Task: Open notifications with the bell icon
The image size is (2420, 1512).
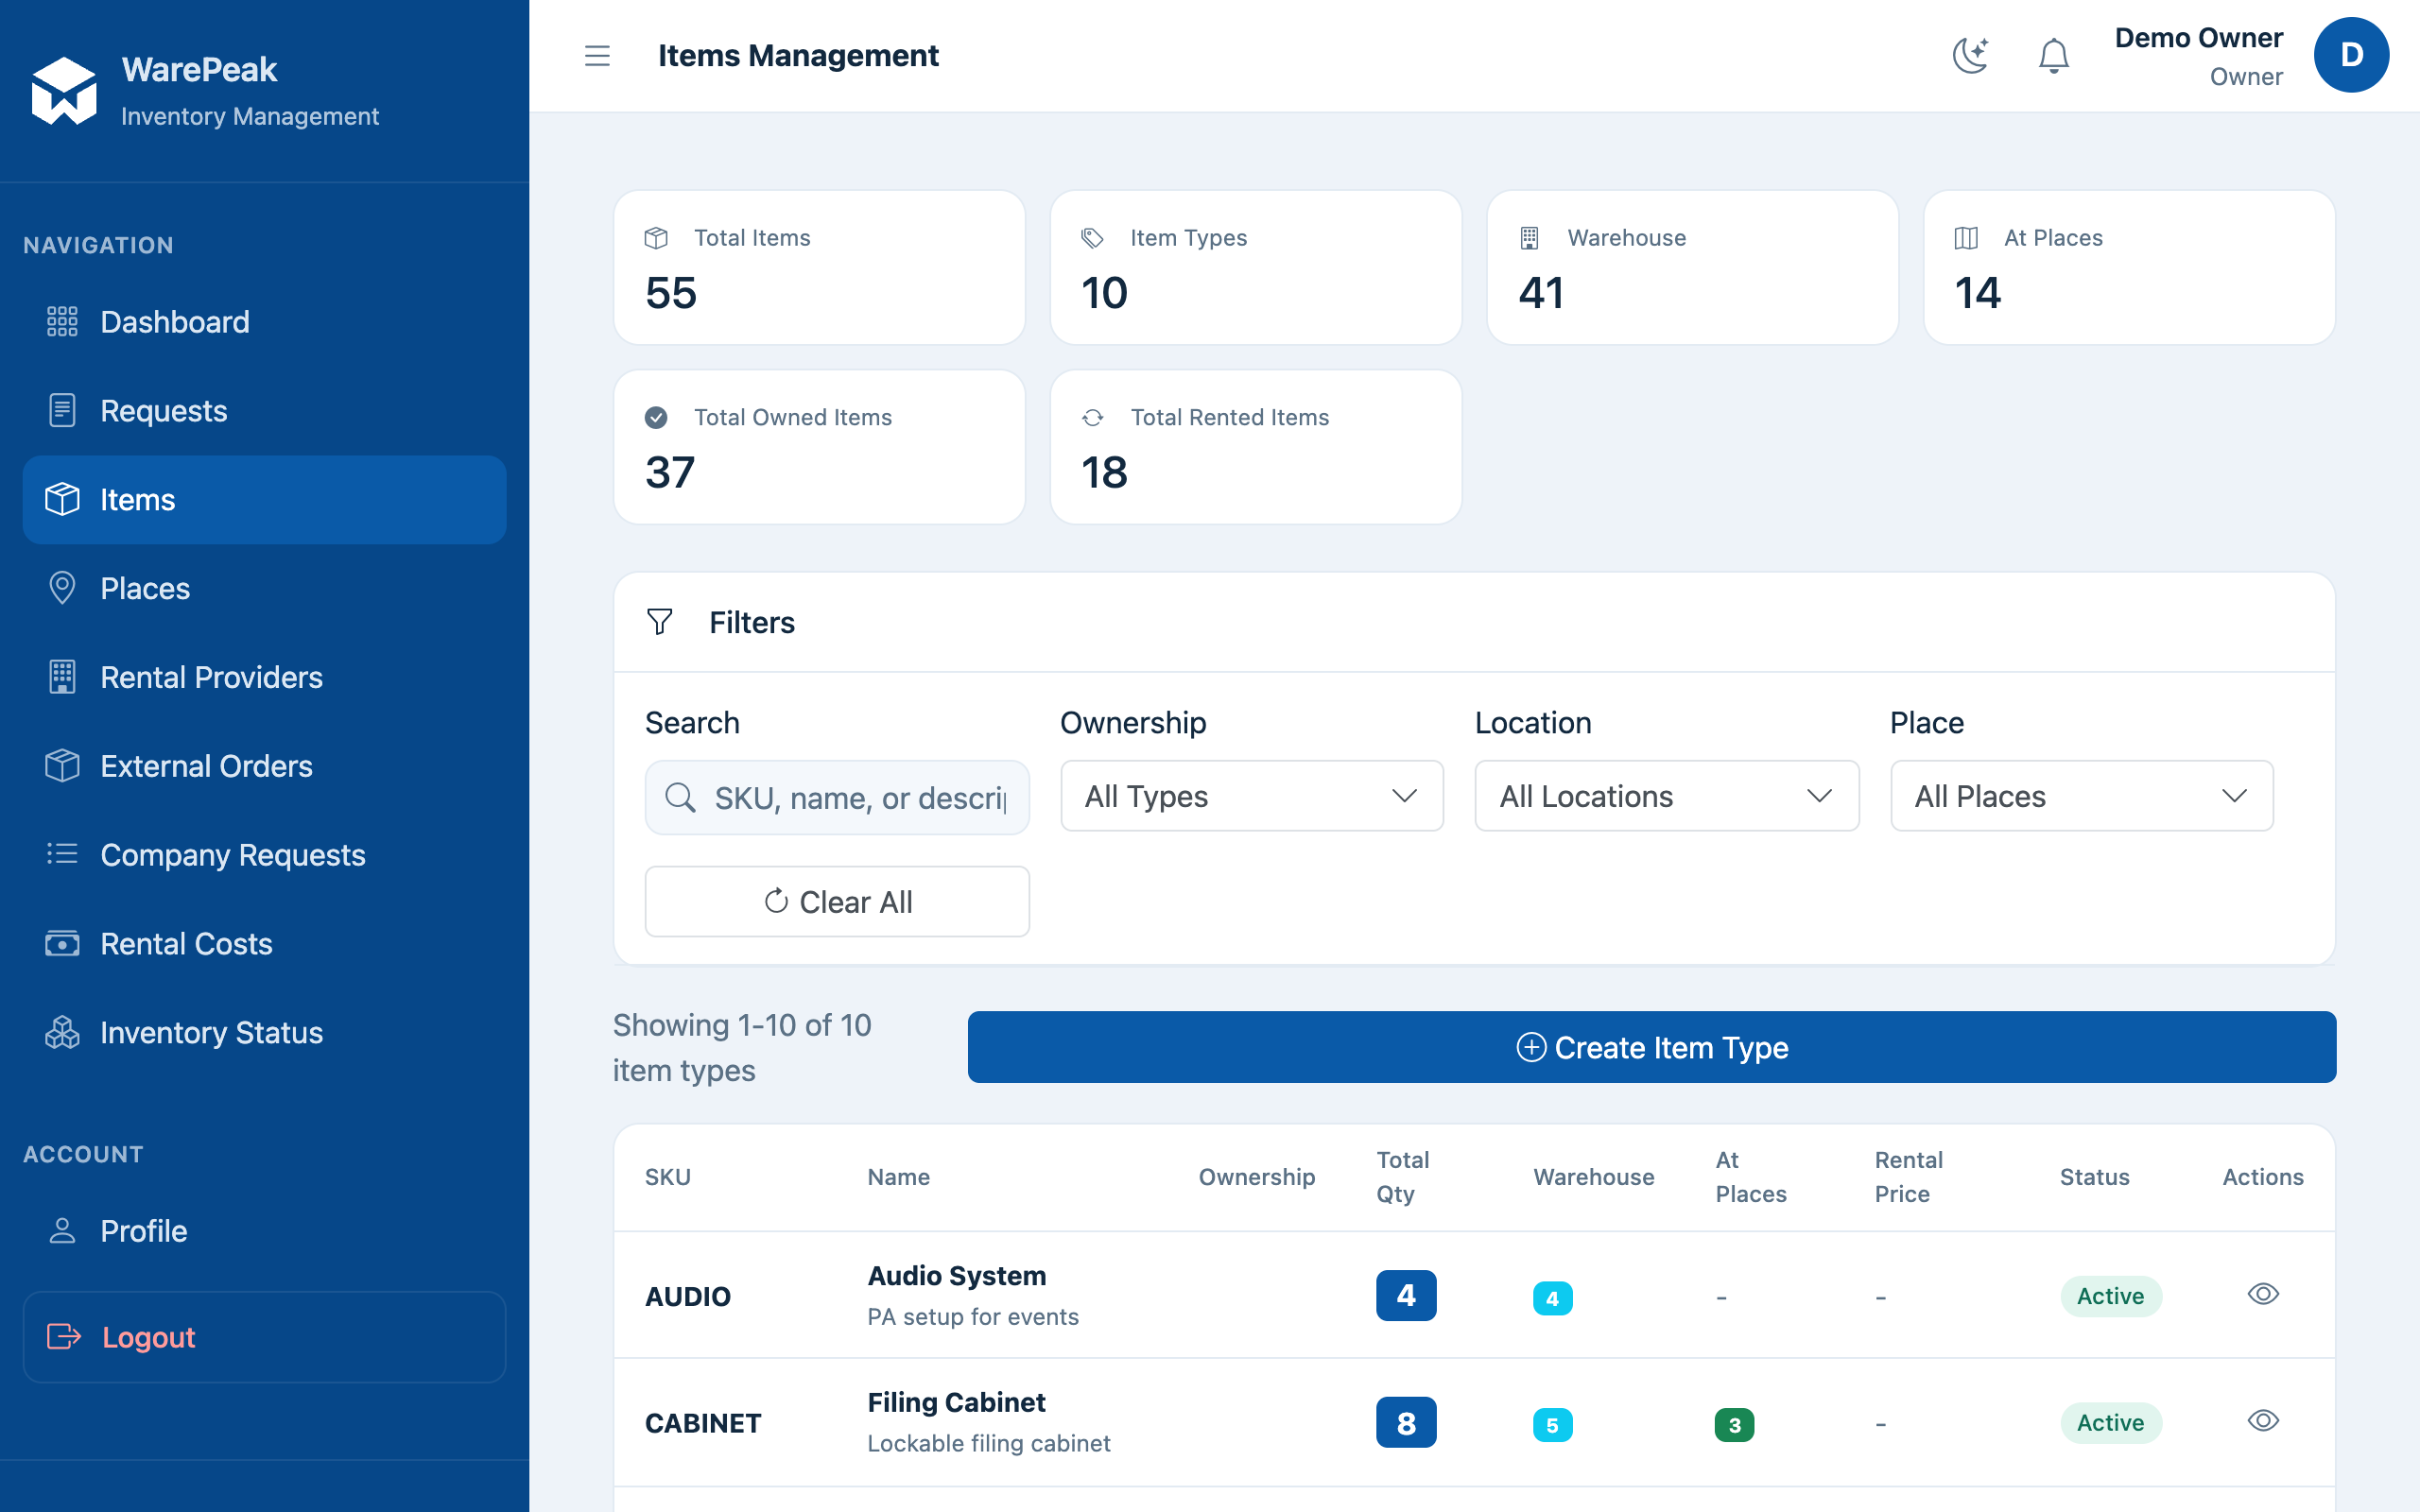Action: click(x=2053, y=56)
